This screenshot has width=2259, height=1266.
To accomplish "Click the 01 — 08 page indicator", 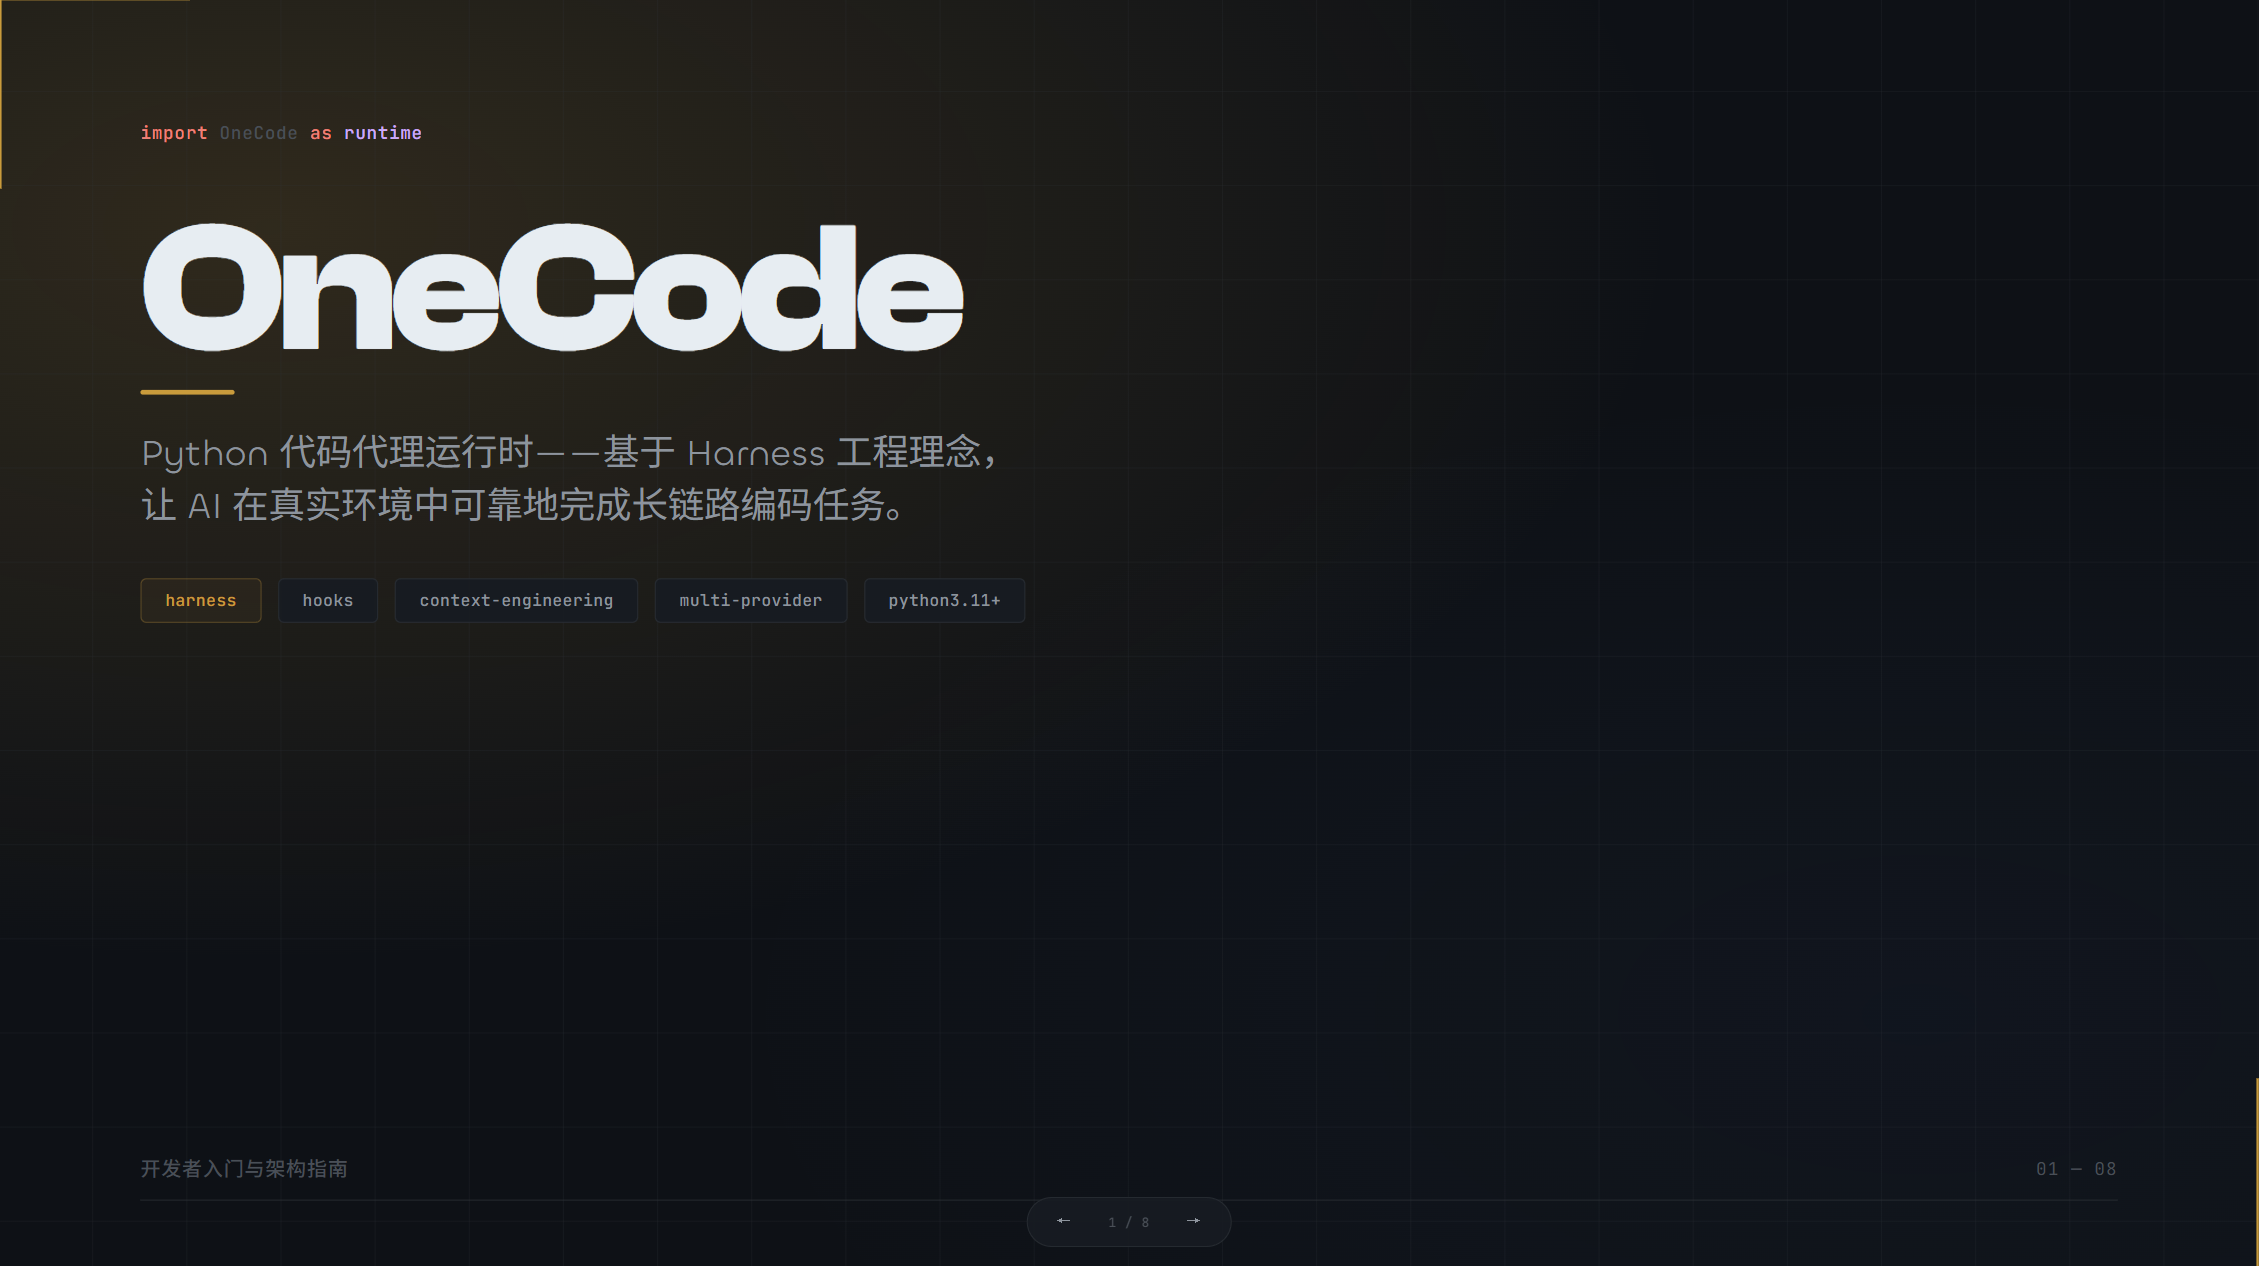I will [x=2076, y=1169].
